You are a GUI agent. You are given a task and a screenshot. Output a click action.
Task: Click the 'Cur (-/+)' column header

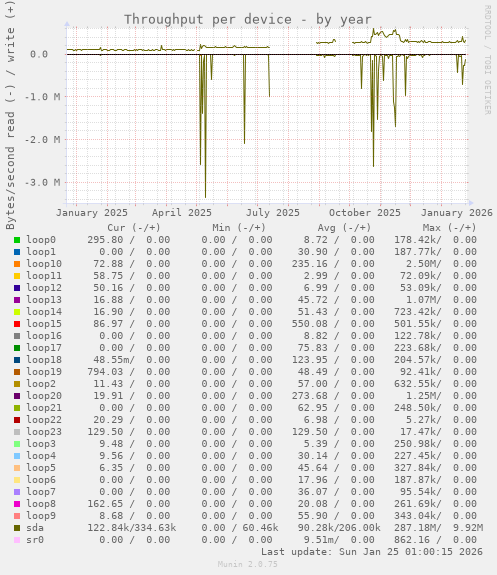(x=134, y=228)
